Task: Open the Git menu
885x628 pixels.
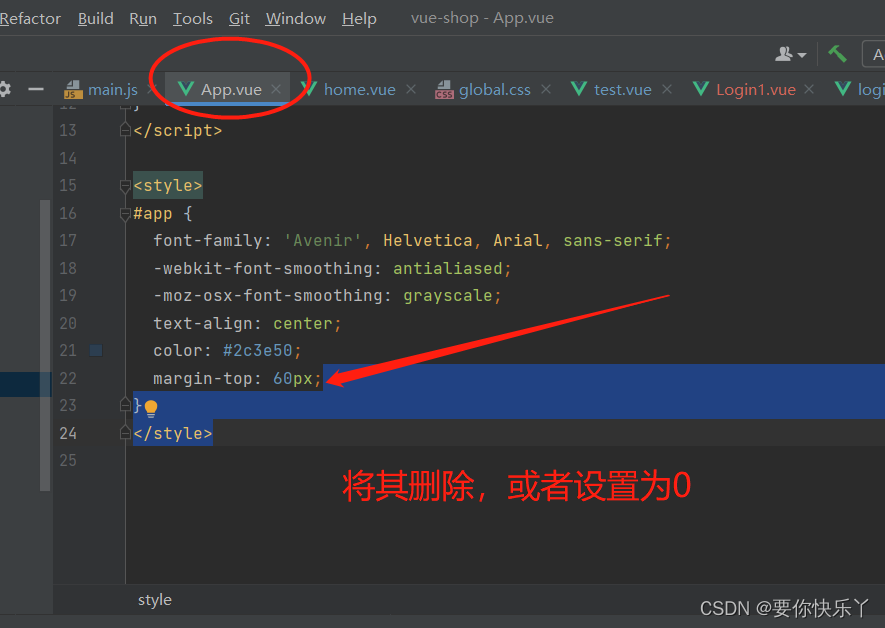Action: (x=239, y=18)
